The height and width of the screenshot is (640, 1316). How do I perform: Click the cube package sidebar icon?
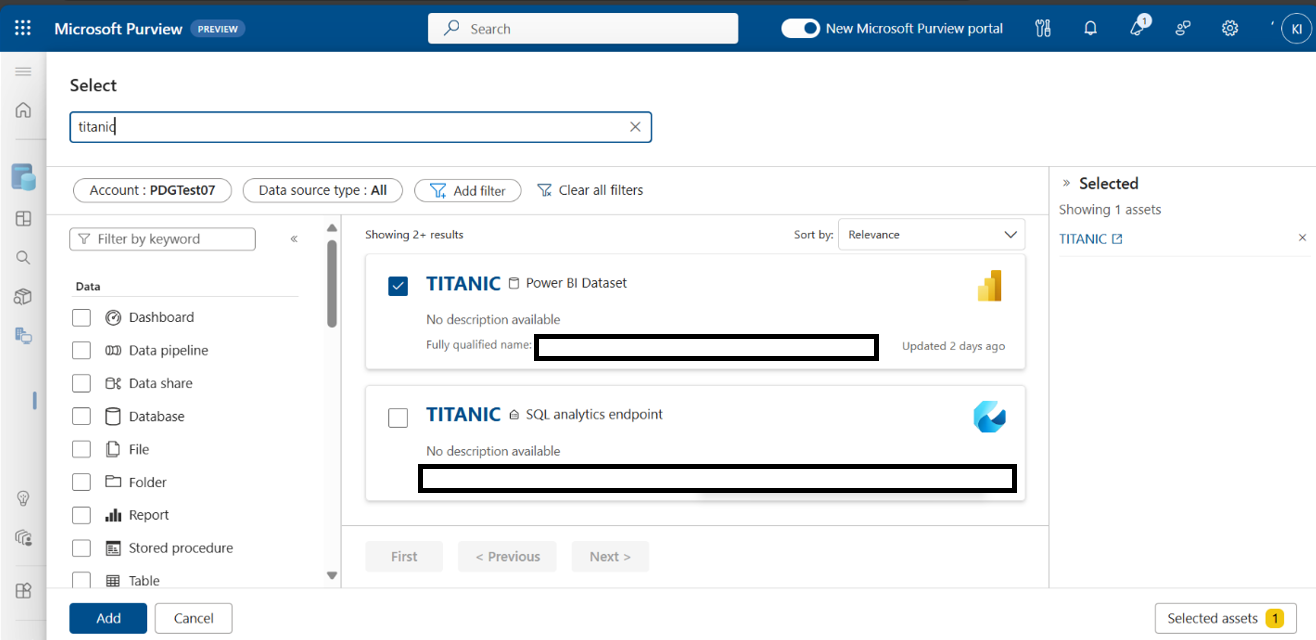(x=23, y=296)
